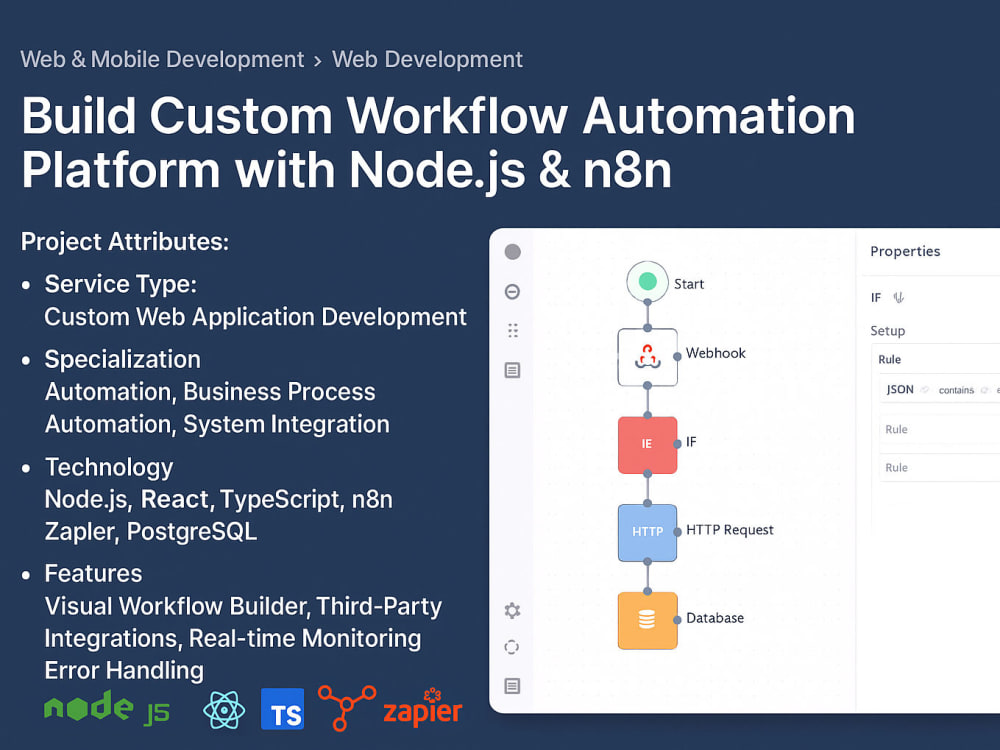
Task: Open the JSON field dropdown in rule
Action: tap(906, 389)
